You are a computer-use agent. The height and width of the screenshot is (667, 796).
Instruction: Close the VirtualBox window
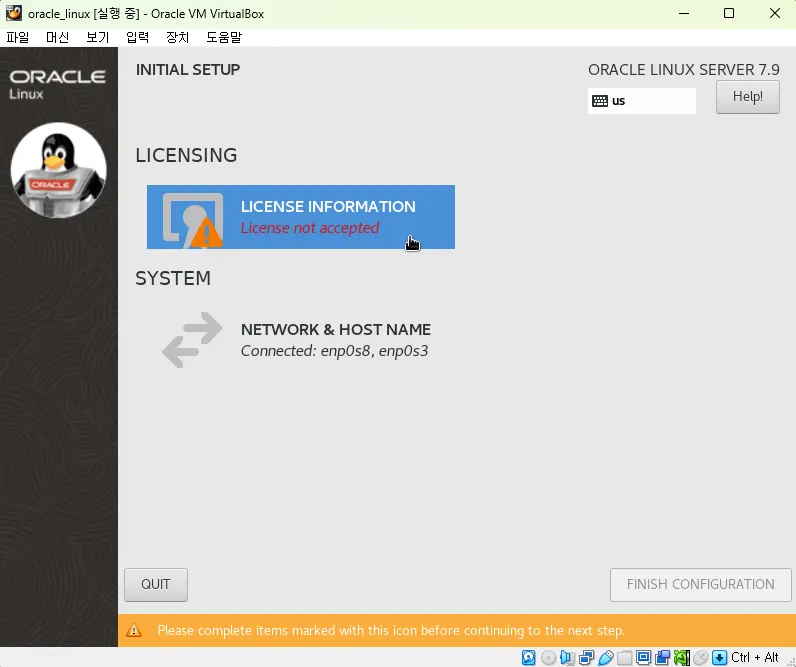tap(775, 13)
